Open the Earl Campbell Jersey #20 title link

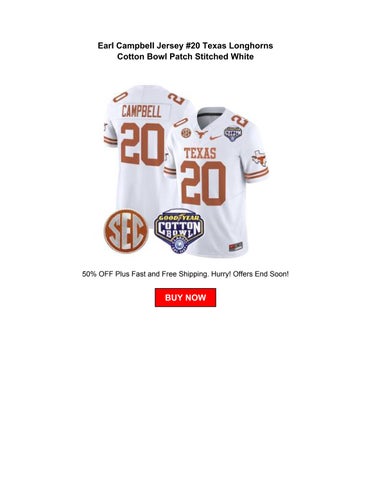point(185,45)
